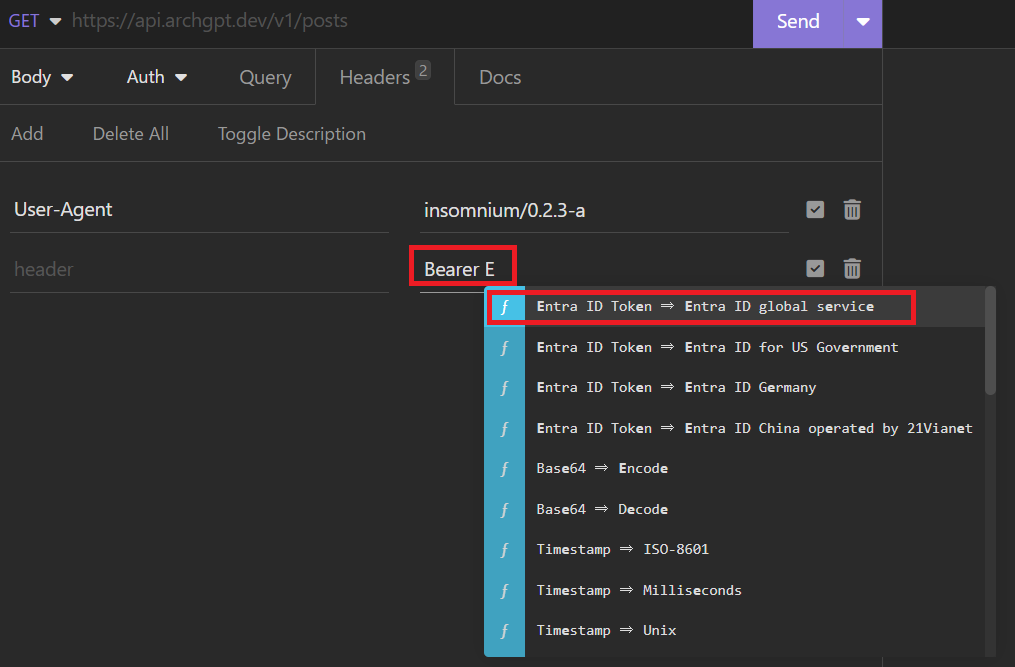This screenshot has width=1015, height=667.
Task: Click function icon beside Base64 Decode
Action: [505, 510]
